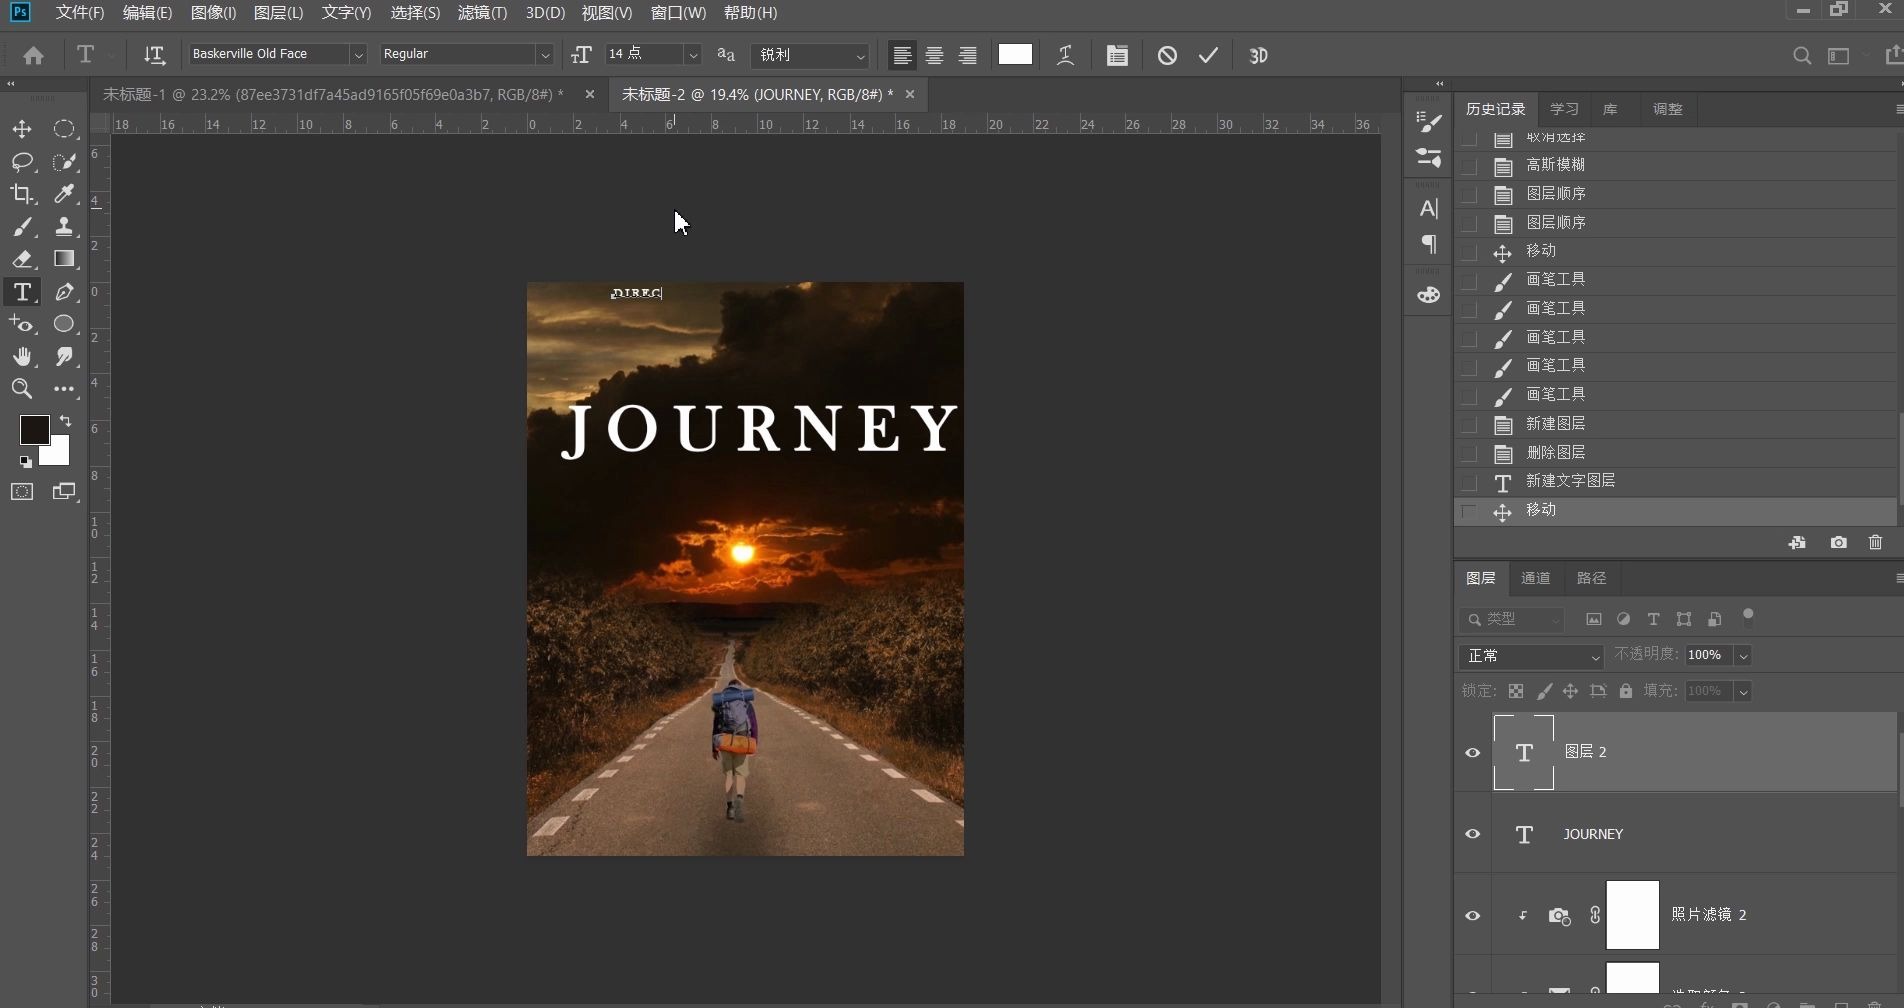1904x1008 pixels.
Task: Select the Horizontal Type tool
Action: pos(22,292)
